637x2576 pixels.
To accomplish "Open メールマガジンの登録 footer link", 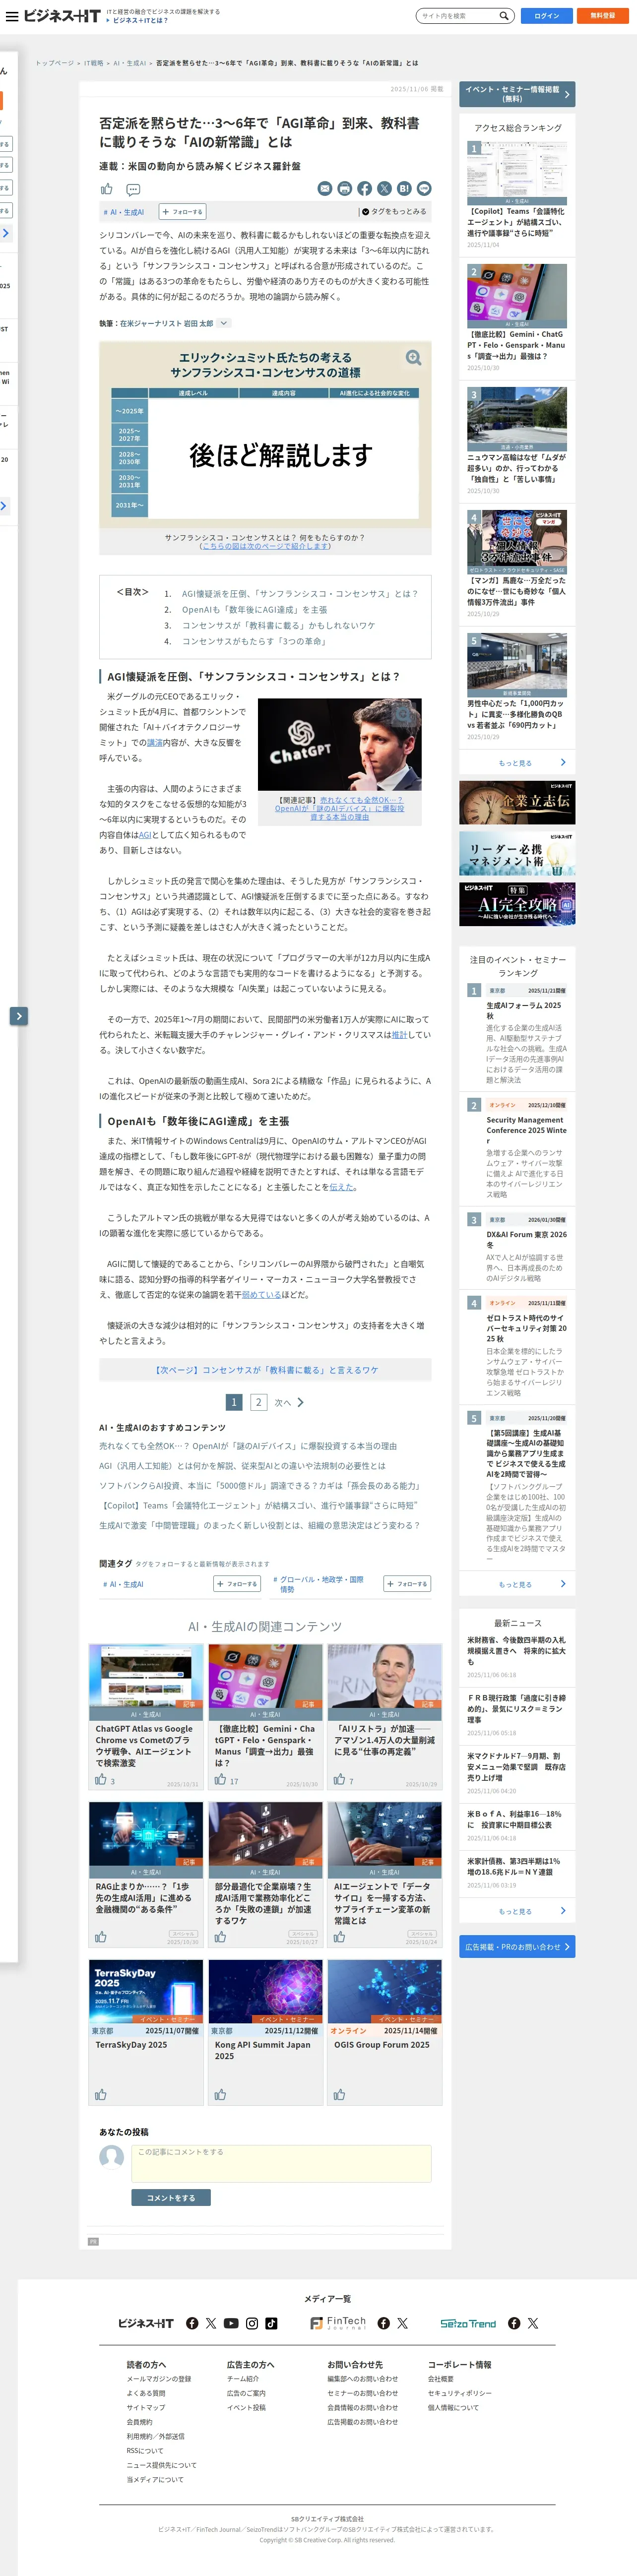I will click(159, 2379).
